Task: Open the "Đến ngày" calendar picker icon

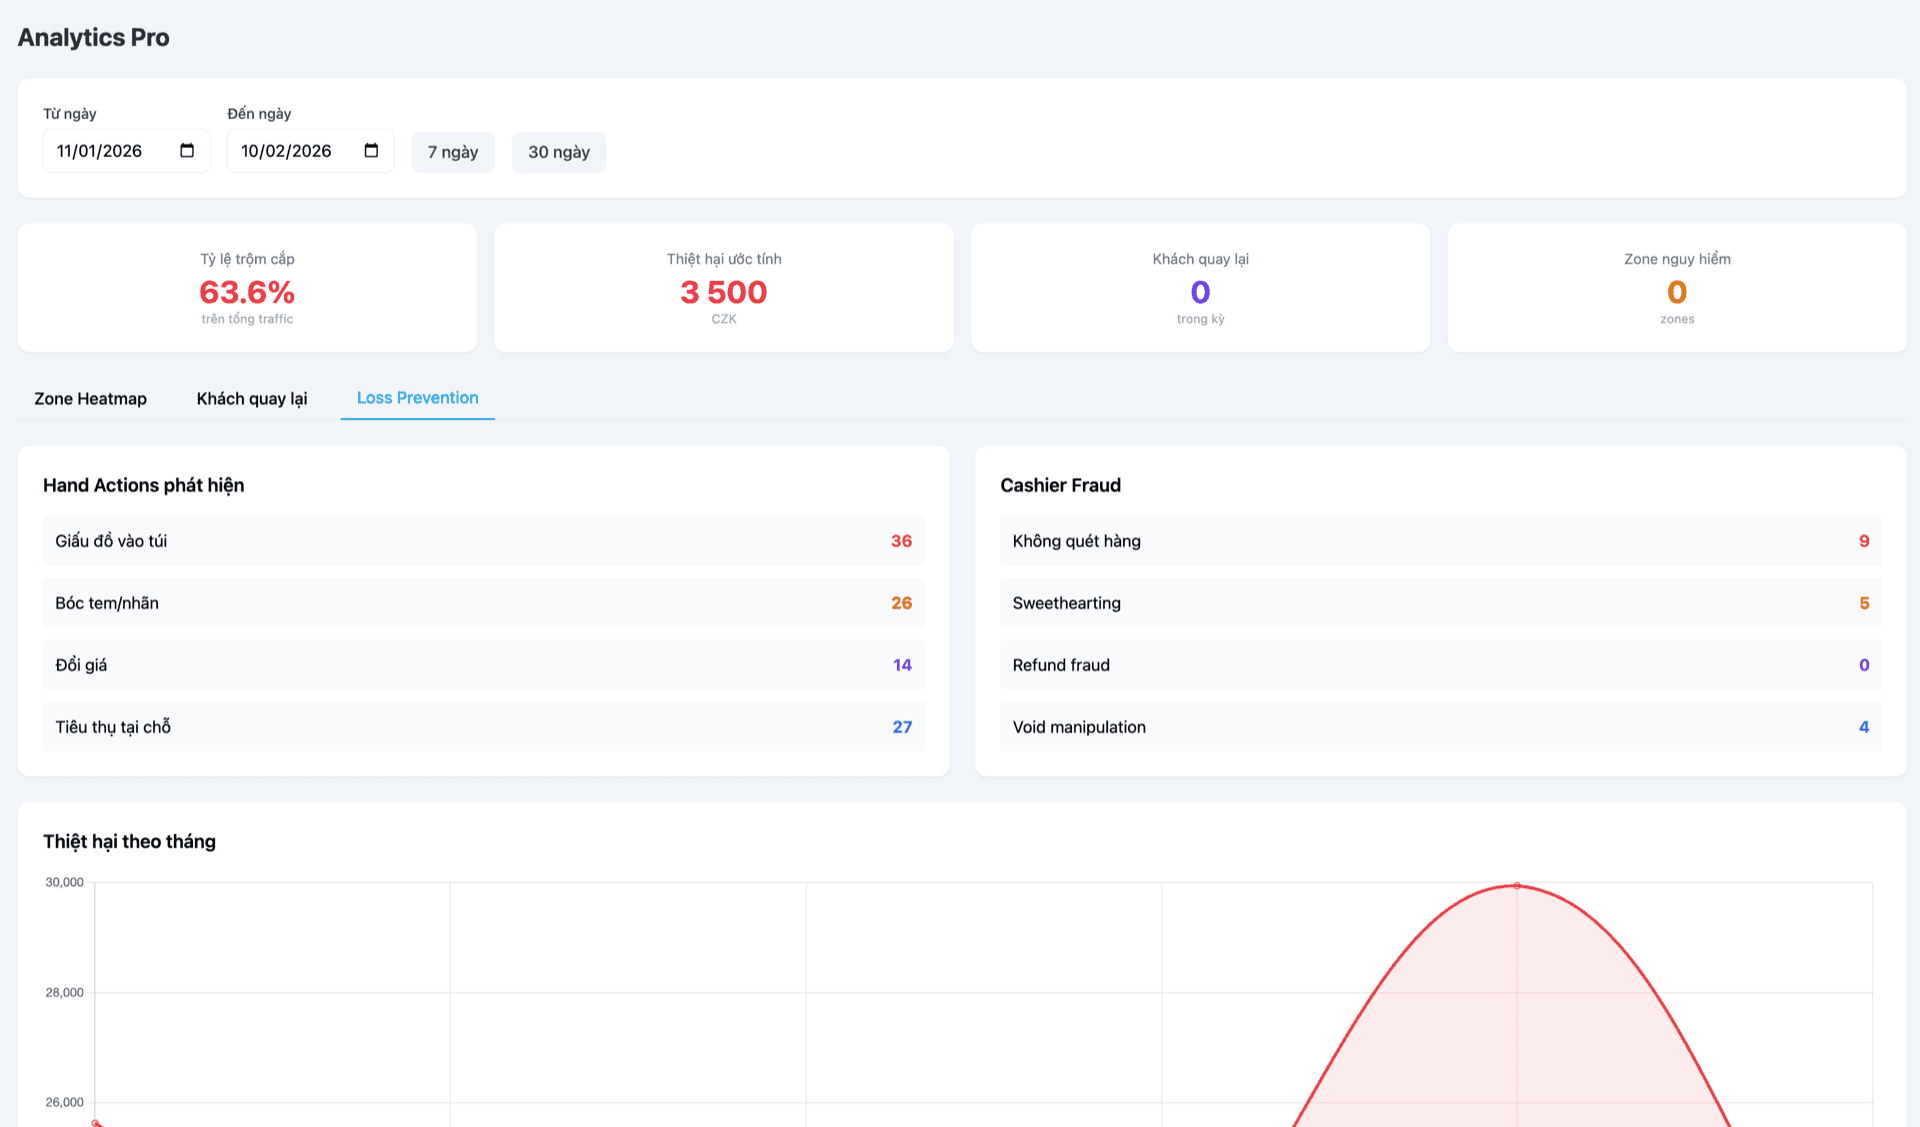Action: pos(370,150)
